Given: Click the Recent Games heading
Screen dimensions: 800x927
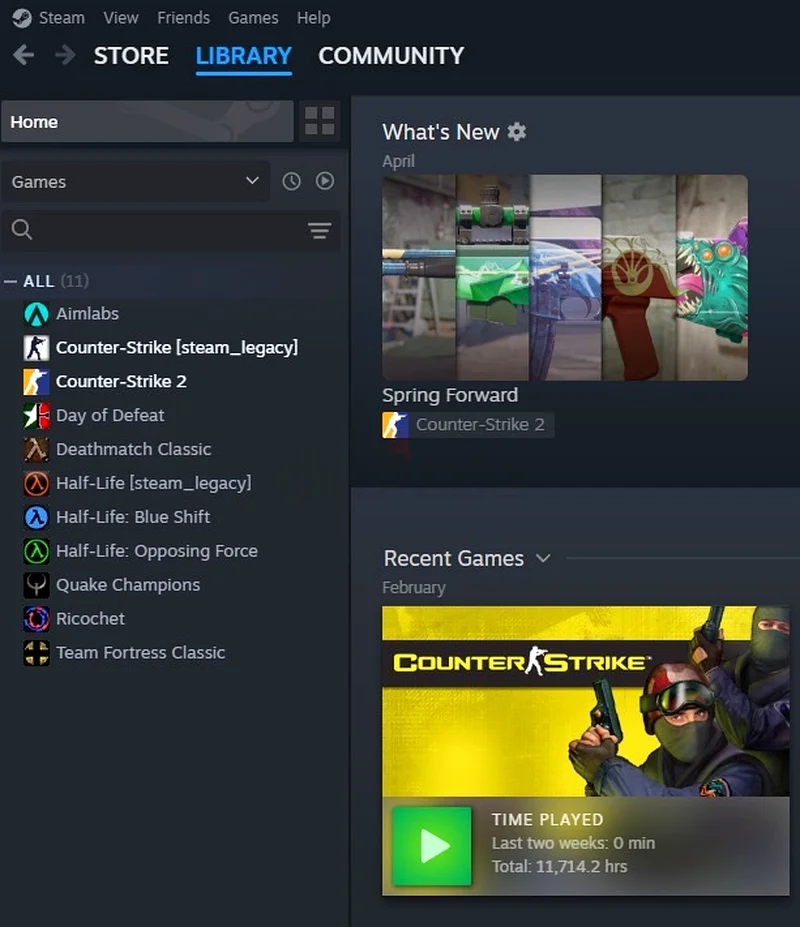Looking at the screenshot, I should (454, 558).
